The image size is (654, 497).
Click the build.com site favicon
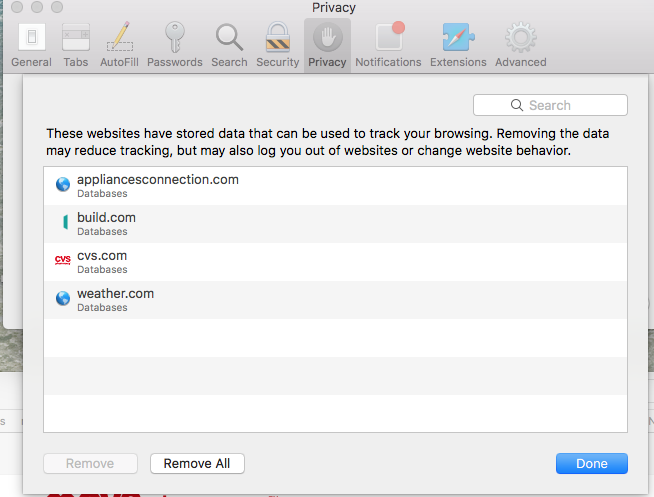[x=65, y=222]
